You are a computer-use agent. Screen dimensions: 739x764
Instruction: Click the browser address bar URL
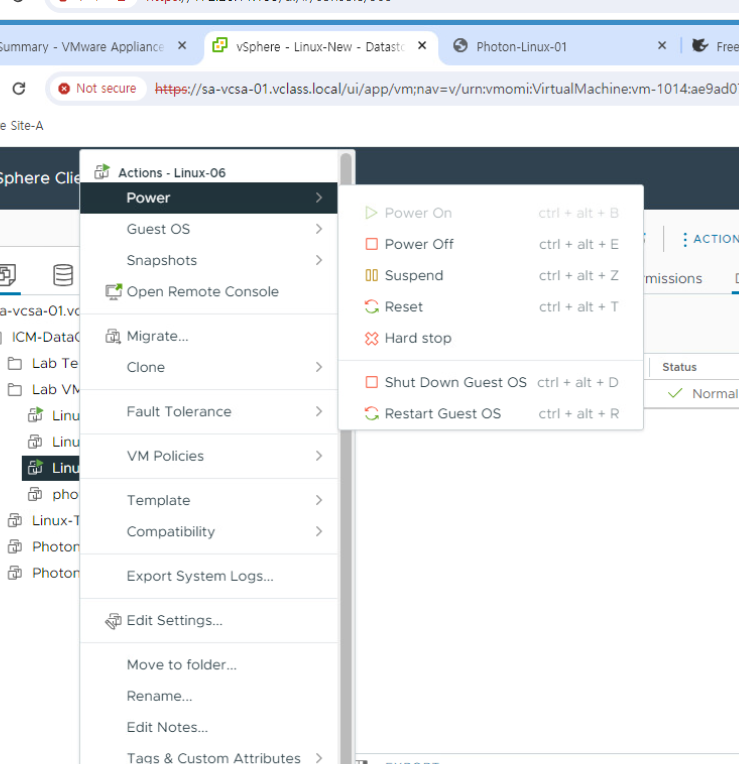pos(446,89)
